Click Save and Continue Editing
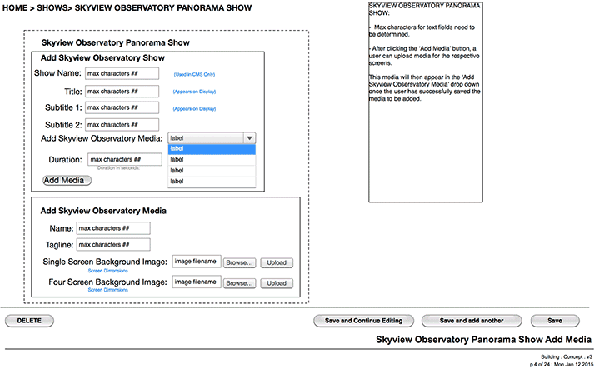The width and height of the screenshot is (600, 389). tap(363, 321)
